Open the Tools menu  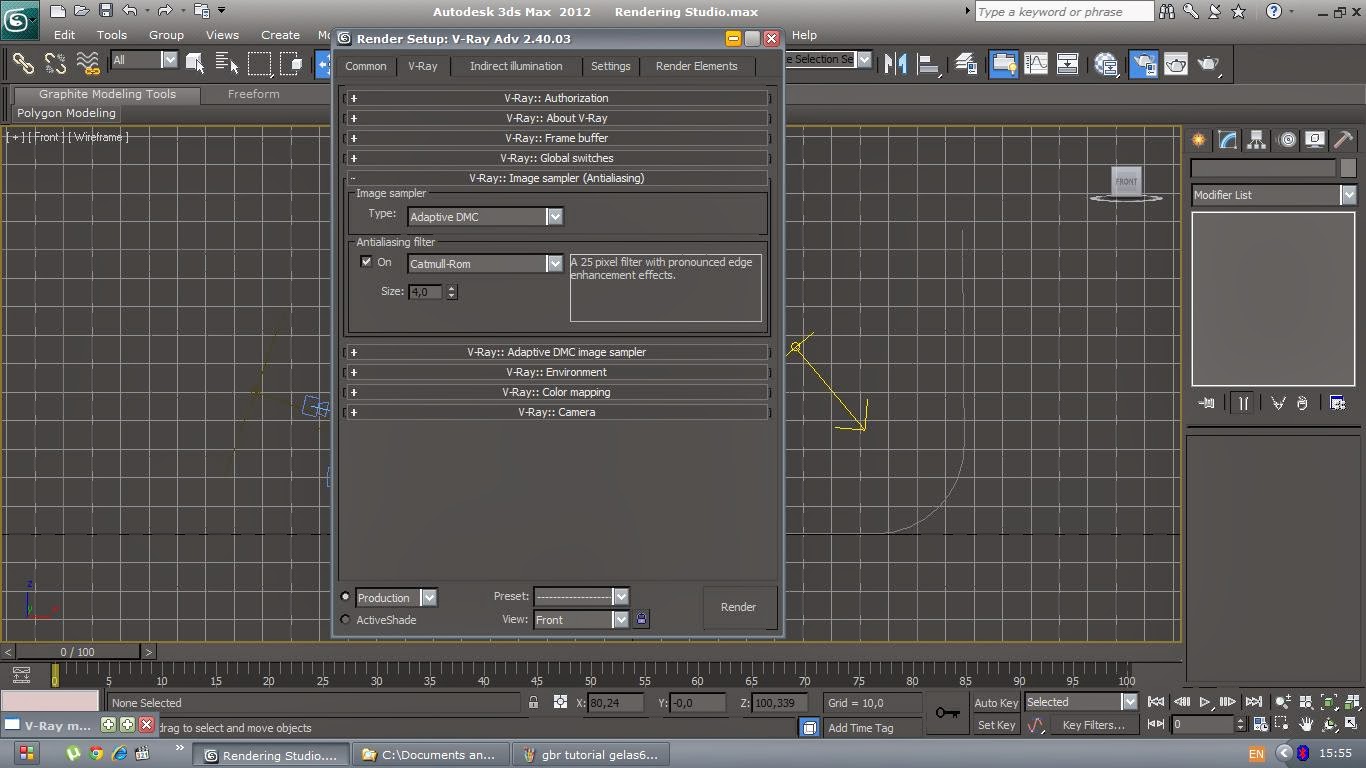pyautogui.click(x=112, y=34)
